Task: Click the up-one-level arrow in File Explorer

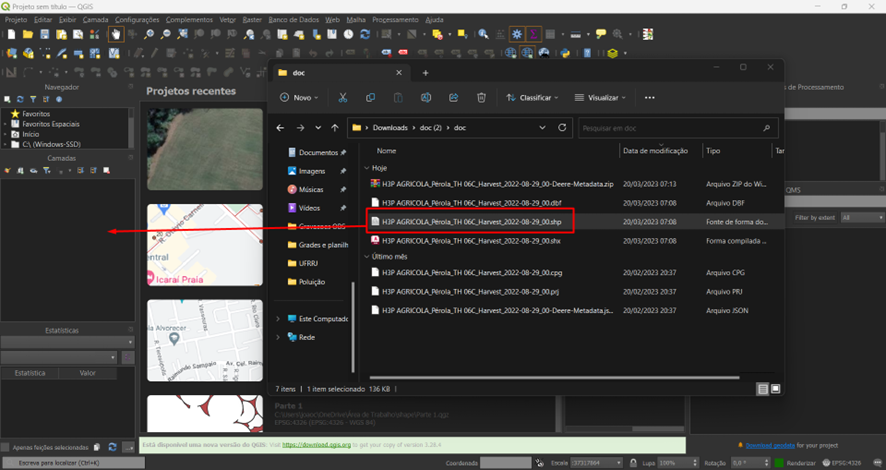Action: [335, 128]
